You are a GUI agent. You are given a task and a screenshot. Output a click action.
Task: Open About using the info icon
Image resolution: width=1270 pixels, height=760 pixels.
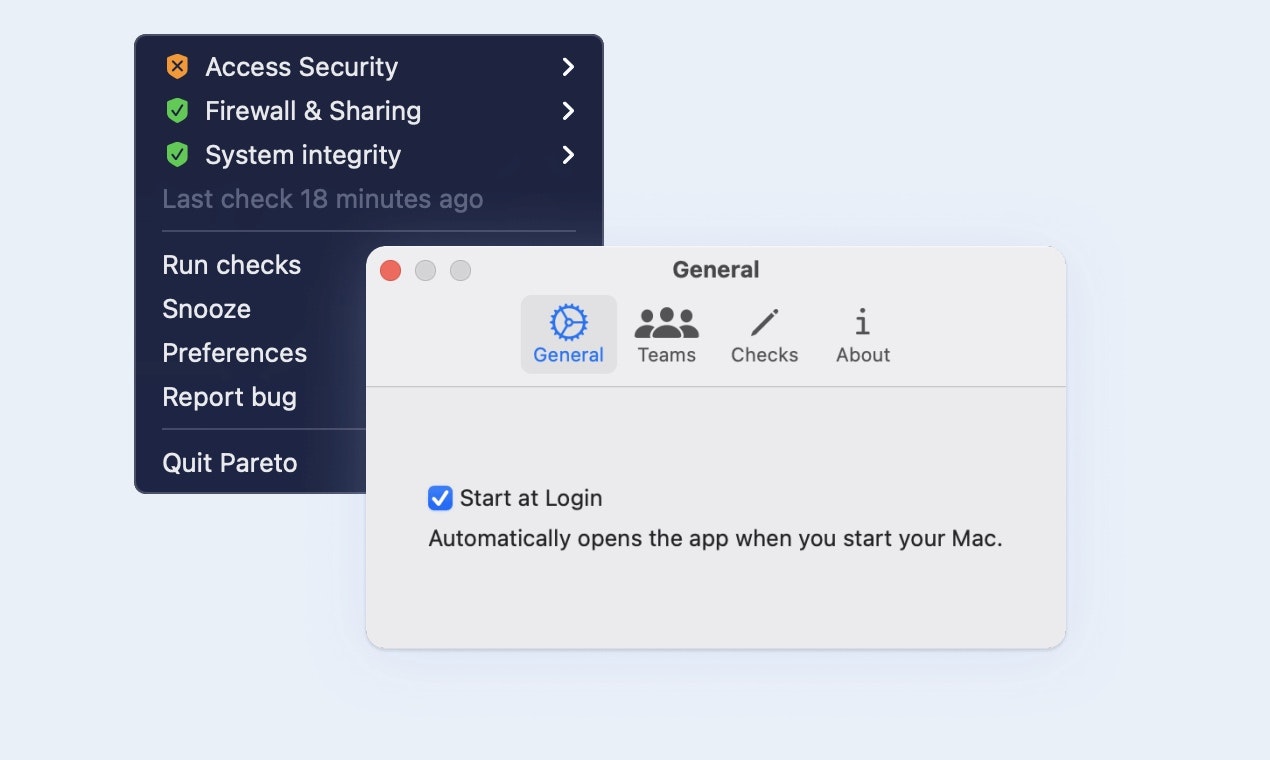(x=862, y=322)
